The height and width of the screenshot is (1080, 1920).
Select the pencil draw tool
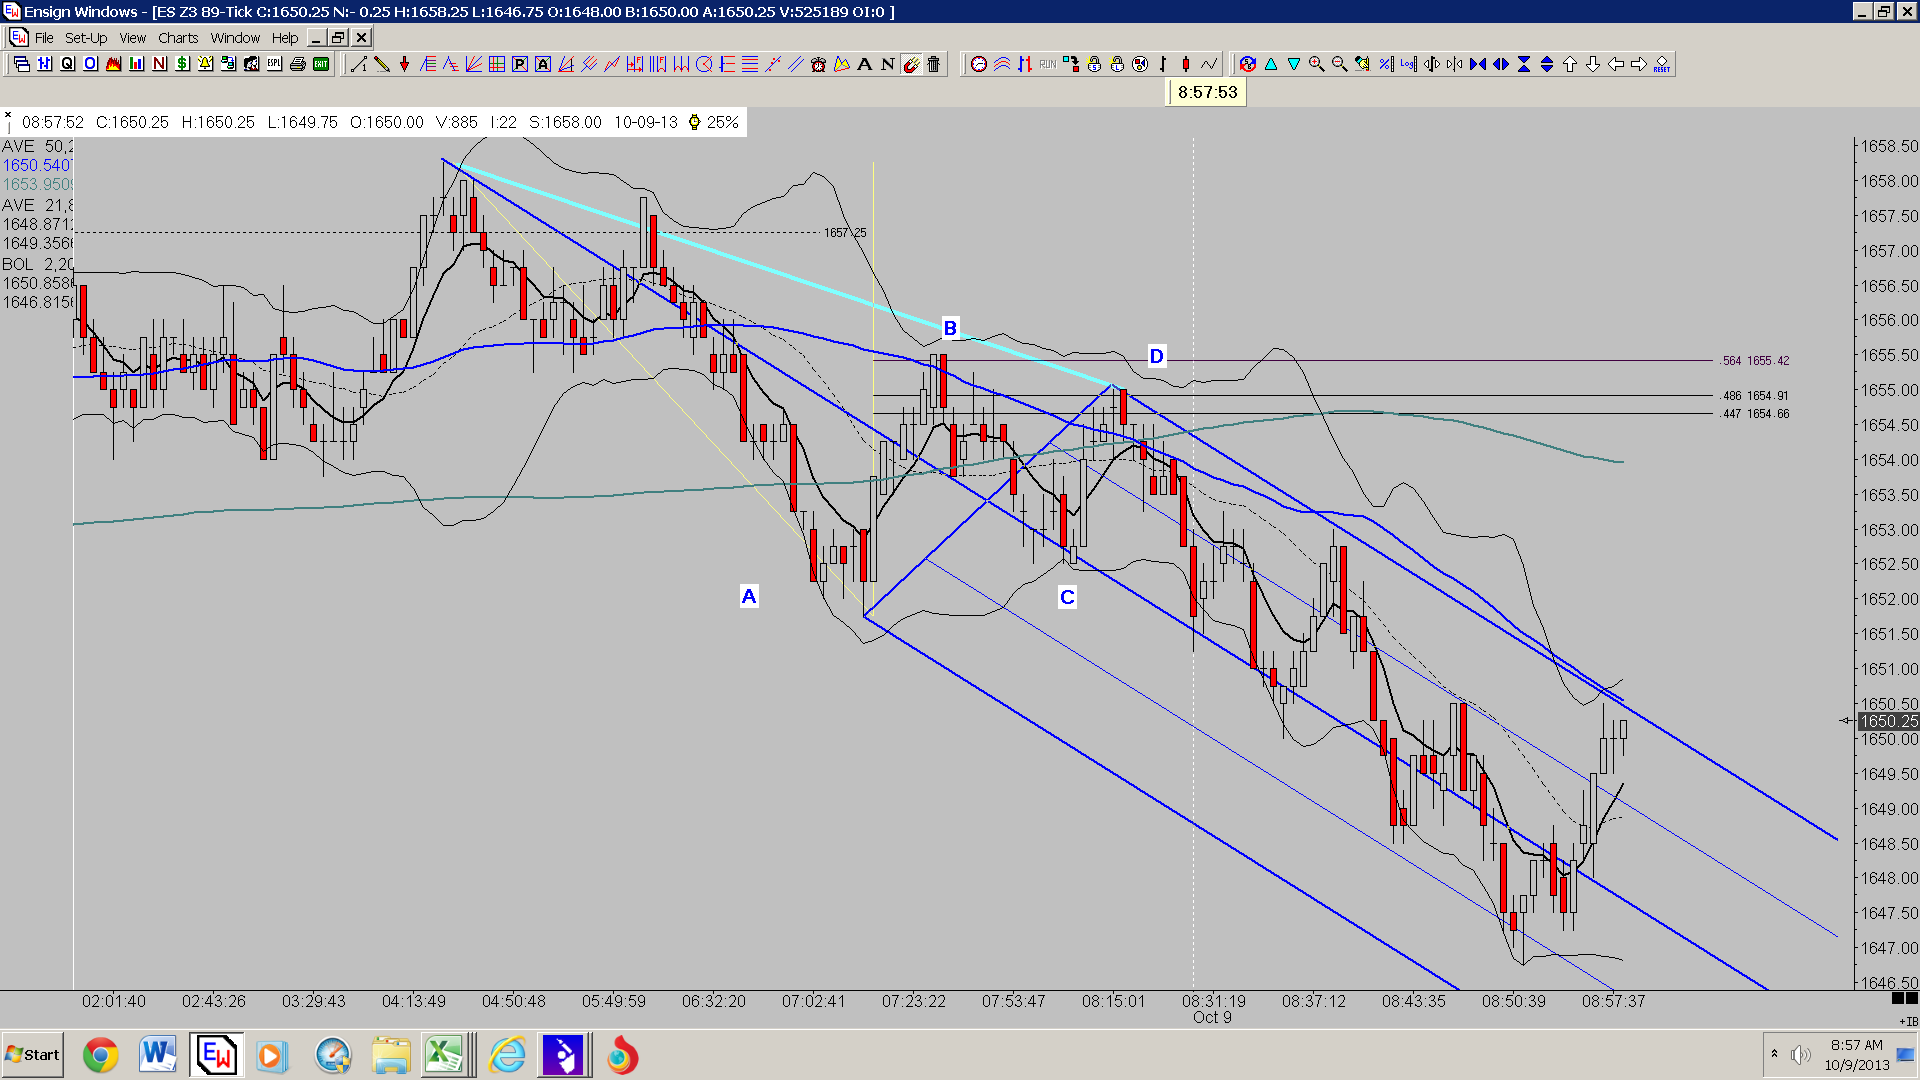click(x=382, y=64)
